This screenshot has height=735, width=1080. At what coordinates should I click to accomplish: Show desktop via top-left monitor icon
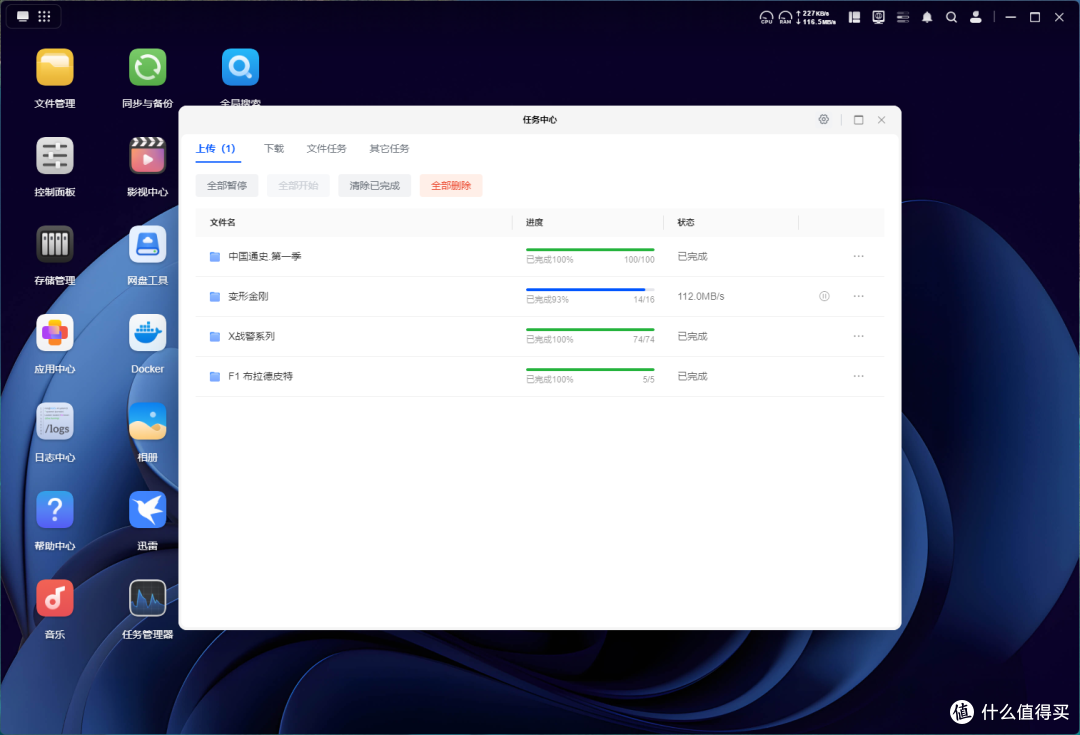tap(23, 17)
